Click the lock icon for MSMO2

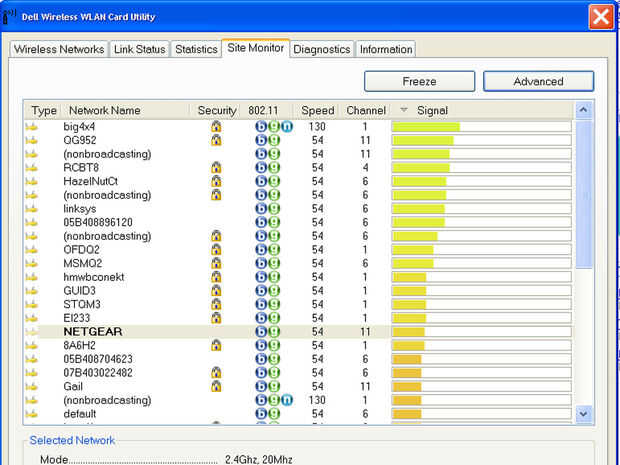216,263
